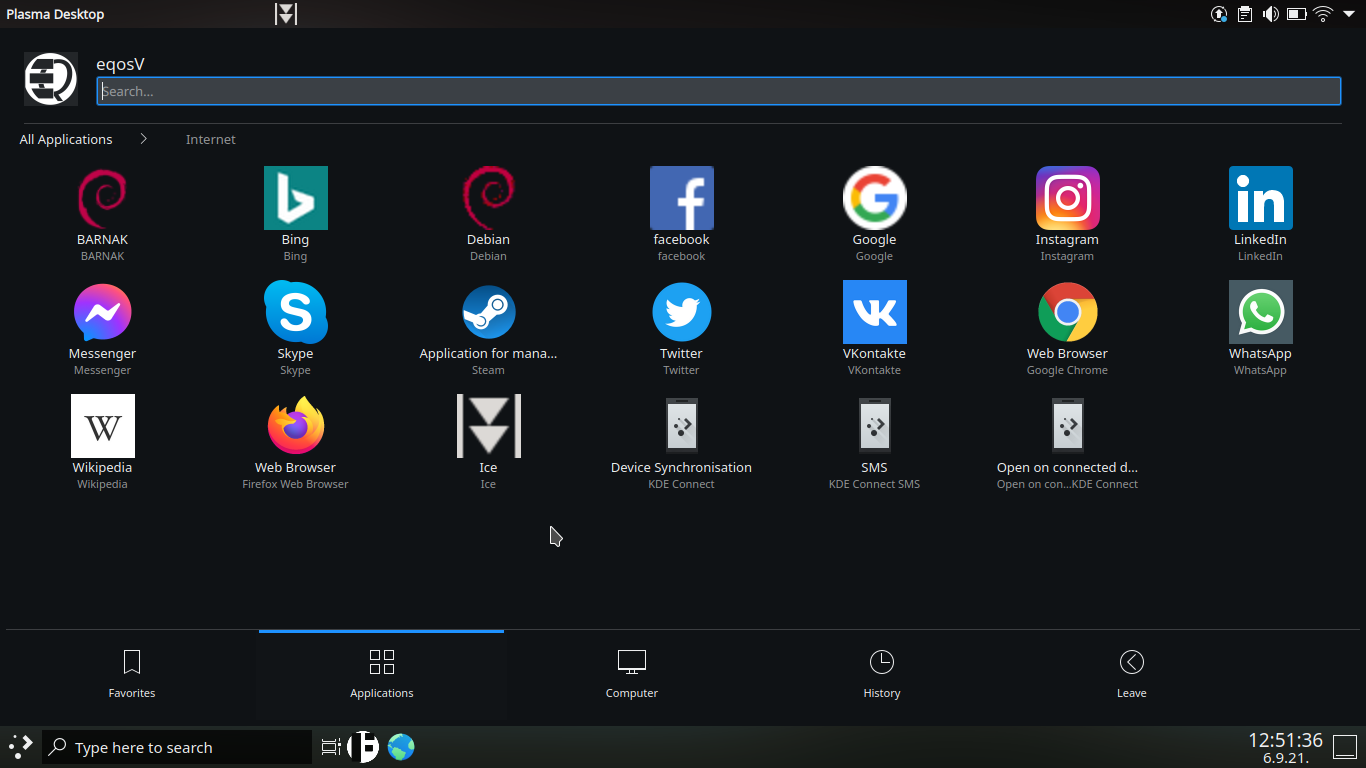Image resolution: width=1366 pixels, height=768 pixels.
Task: Open the black-and-white circular taskbar app
Action: click(x=364, y=747)
